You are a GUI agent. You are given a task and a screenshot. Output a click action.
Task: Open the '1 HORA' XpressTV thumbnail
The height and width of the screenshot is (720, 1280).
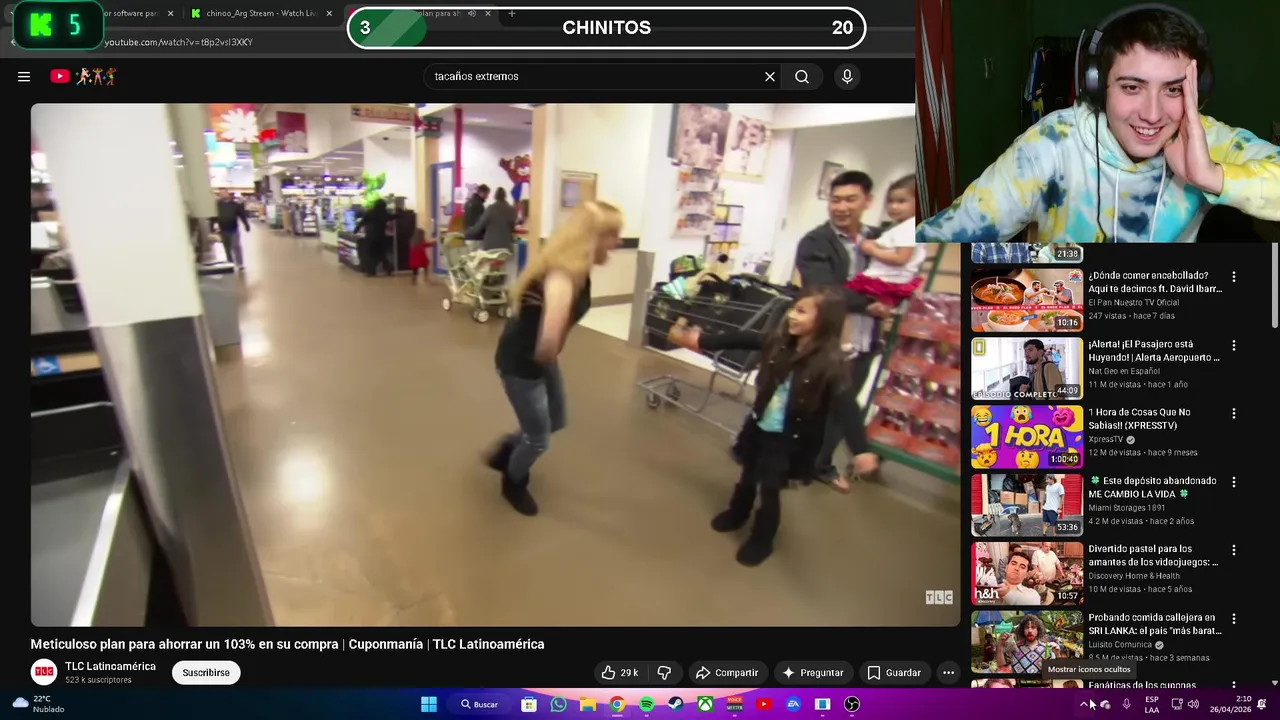pos(1027,436)
